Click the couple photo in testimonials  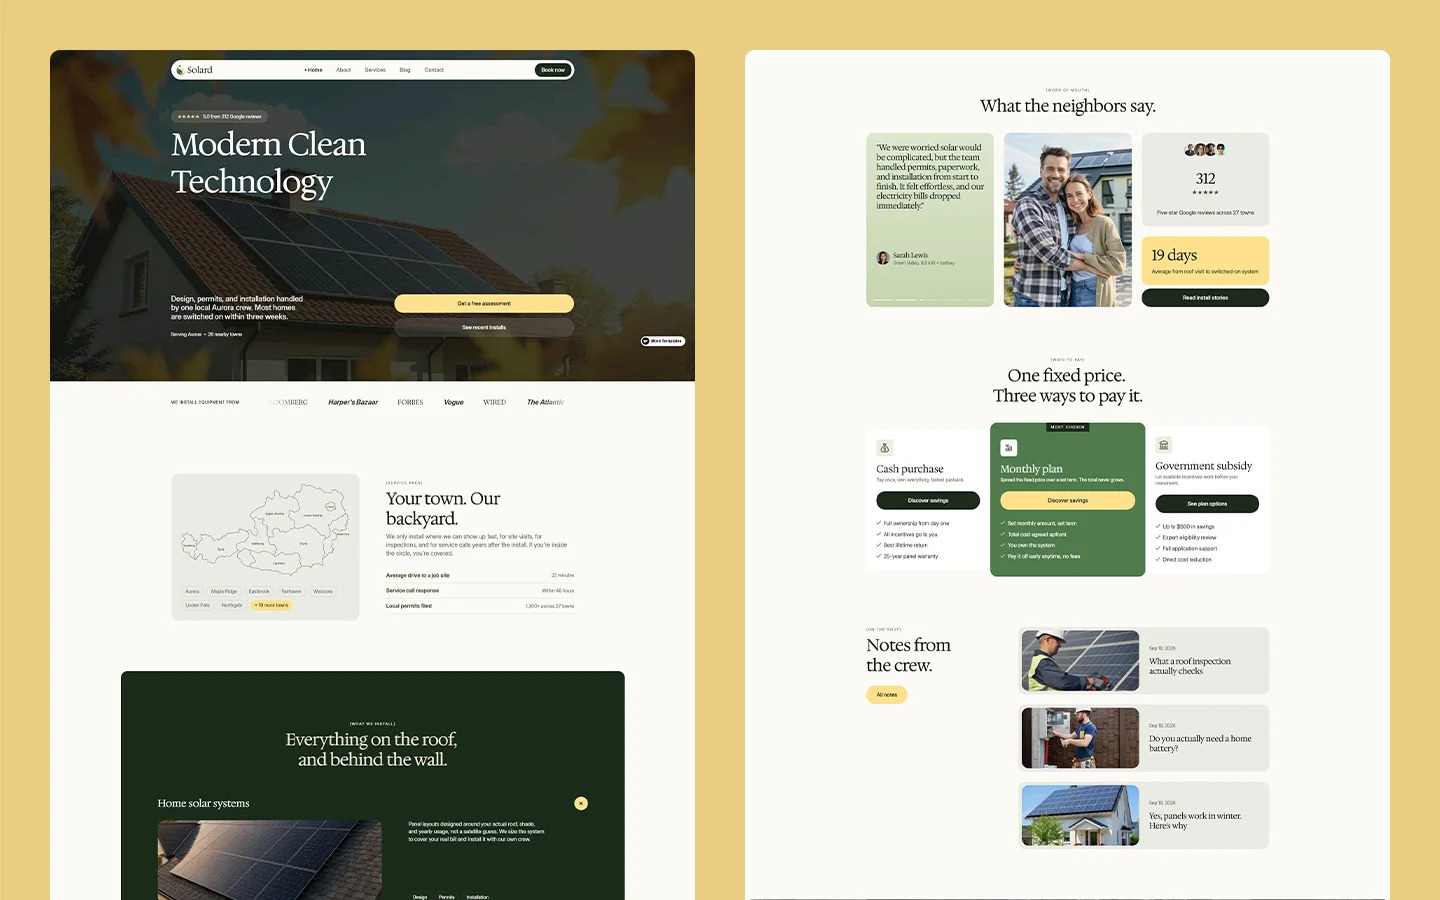pyautogui.click(x=1068, y=220)
